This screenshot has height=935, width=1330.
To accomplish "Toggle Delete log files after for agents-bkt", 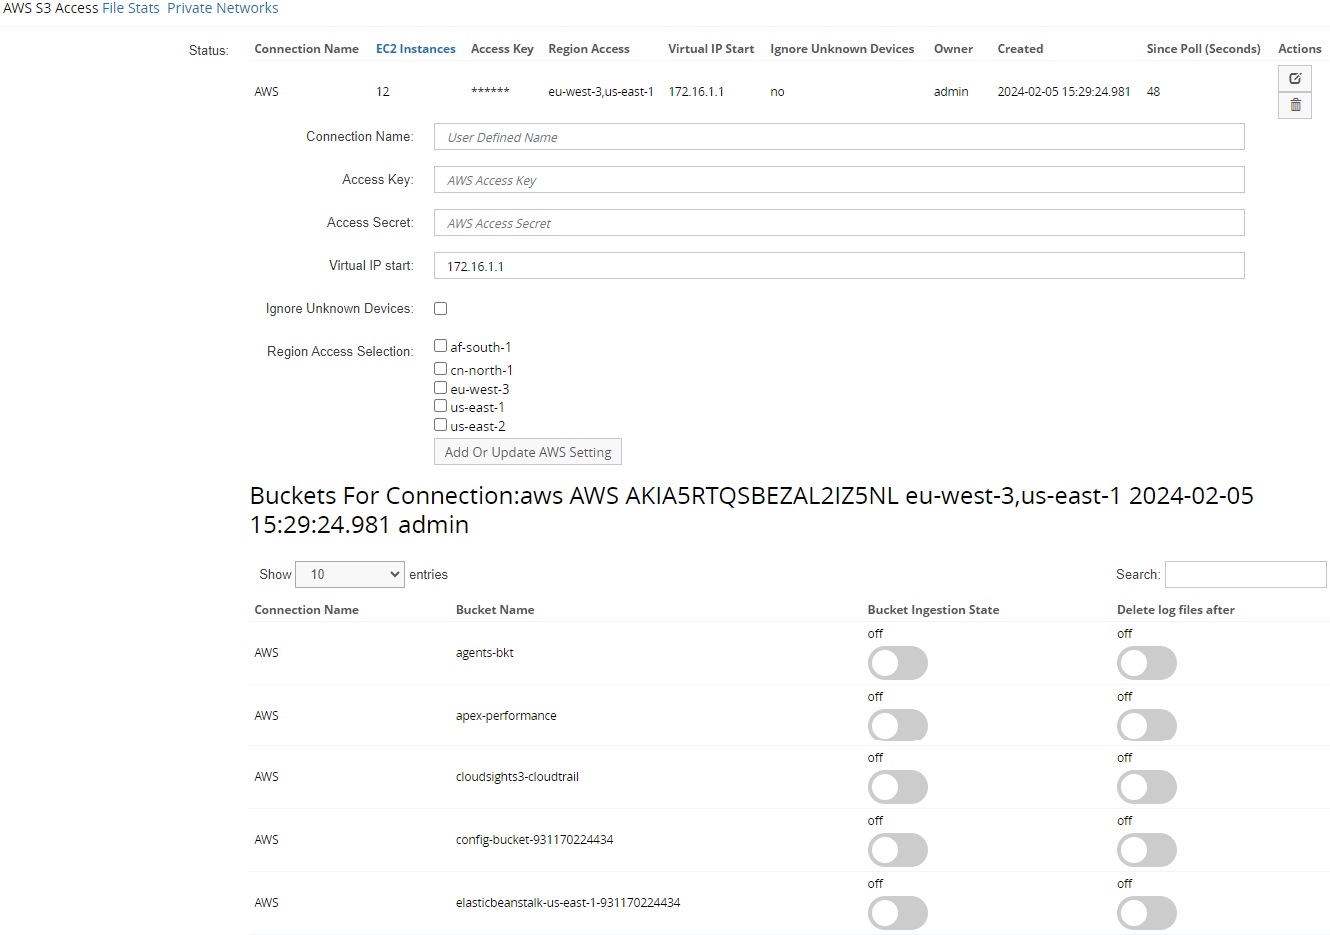I will point(1147,663).
